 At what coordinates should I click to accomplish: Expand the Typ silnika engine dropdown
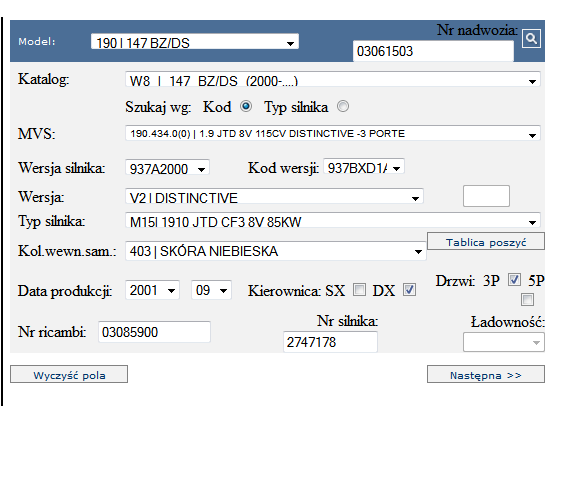pyautogui.click(x=333, y=221)
